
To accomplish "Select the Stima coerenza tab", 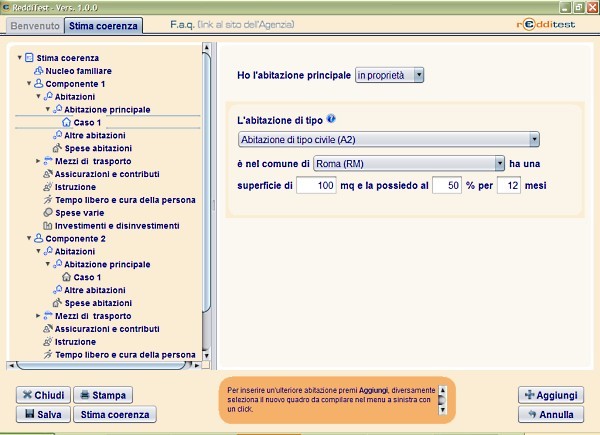I will point(103,26).
